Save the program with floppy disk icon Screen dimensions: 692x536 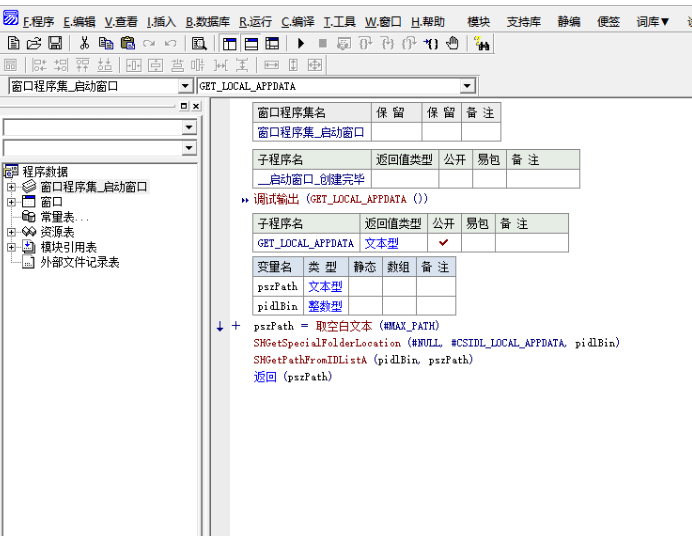[55, 43]
